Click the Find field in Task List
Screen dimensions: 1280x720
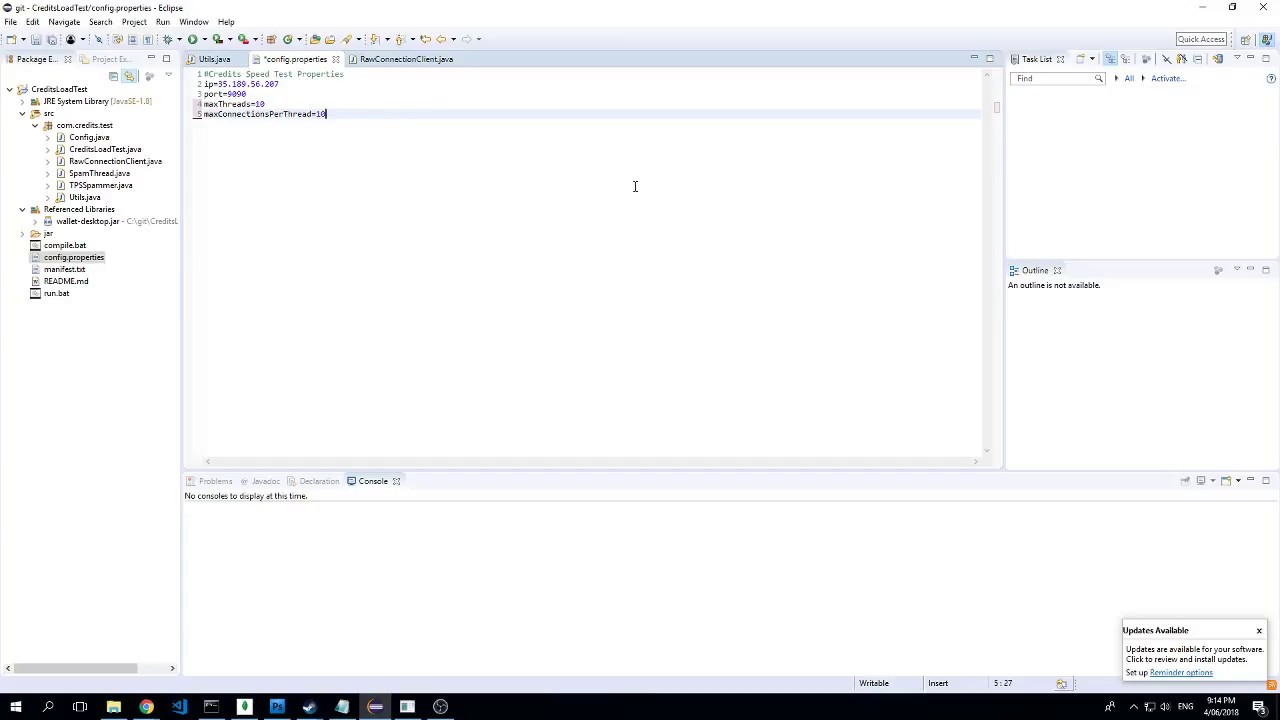tap(1057, 78)
